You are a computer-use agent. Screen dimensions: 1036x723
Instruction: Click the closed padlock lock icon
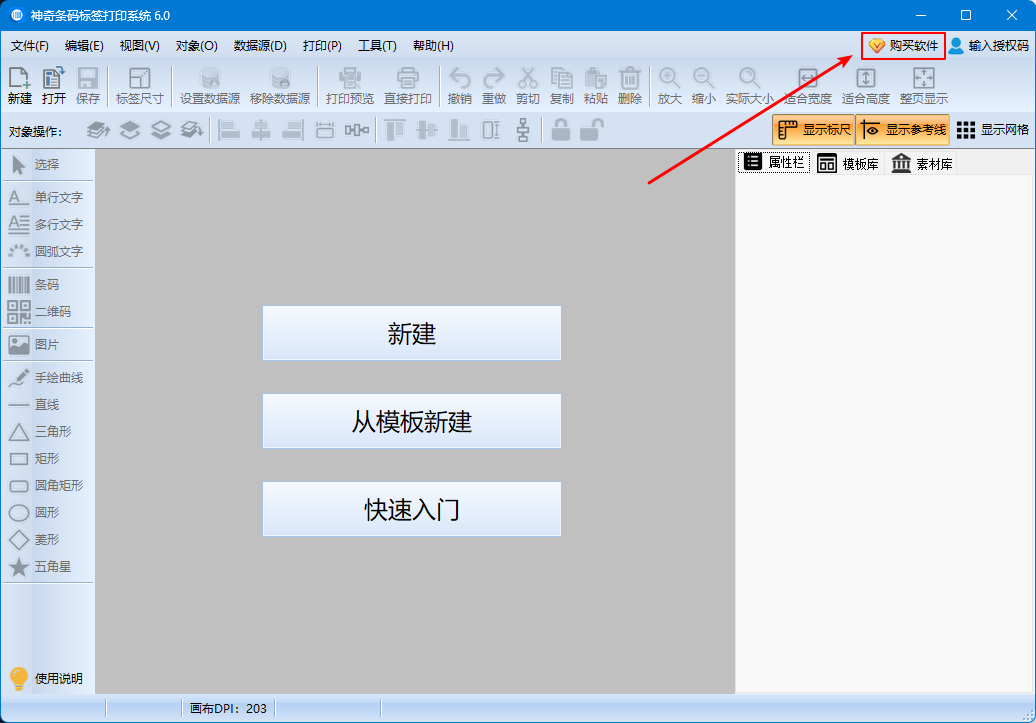(x=560, y=130)
